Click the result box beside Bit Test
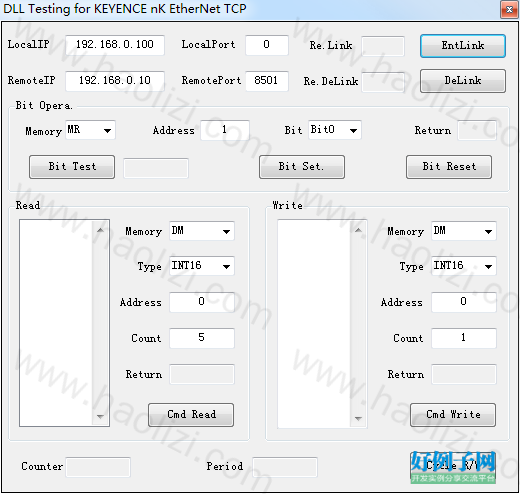 tap(156, 168)
